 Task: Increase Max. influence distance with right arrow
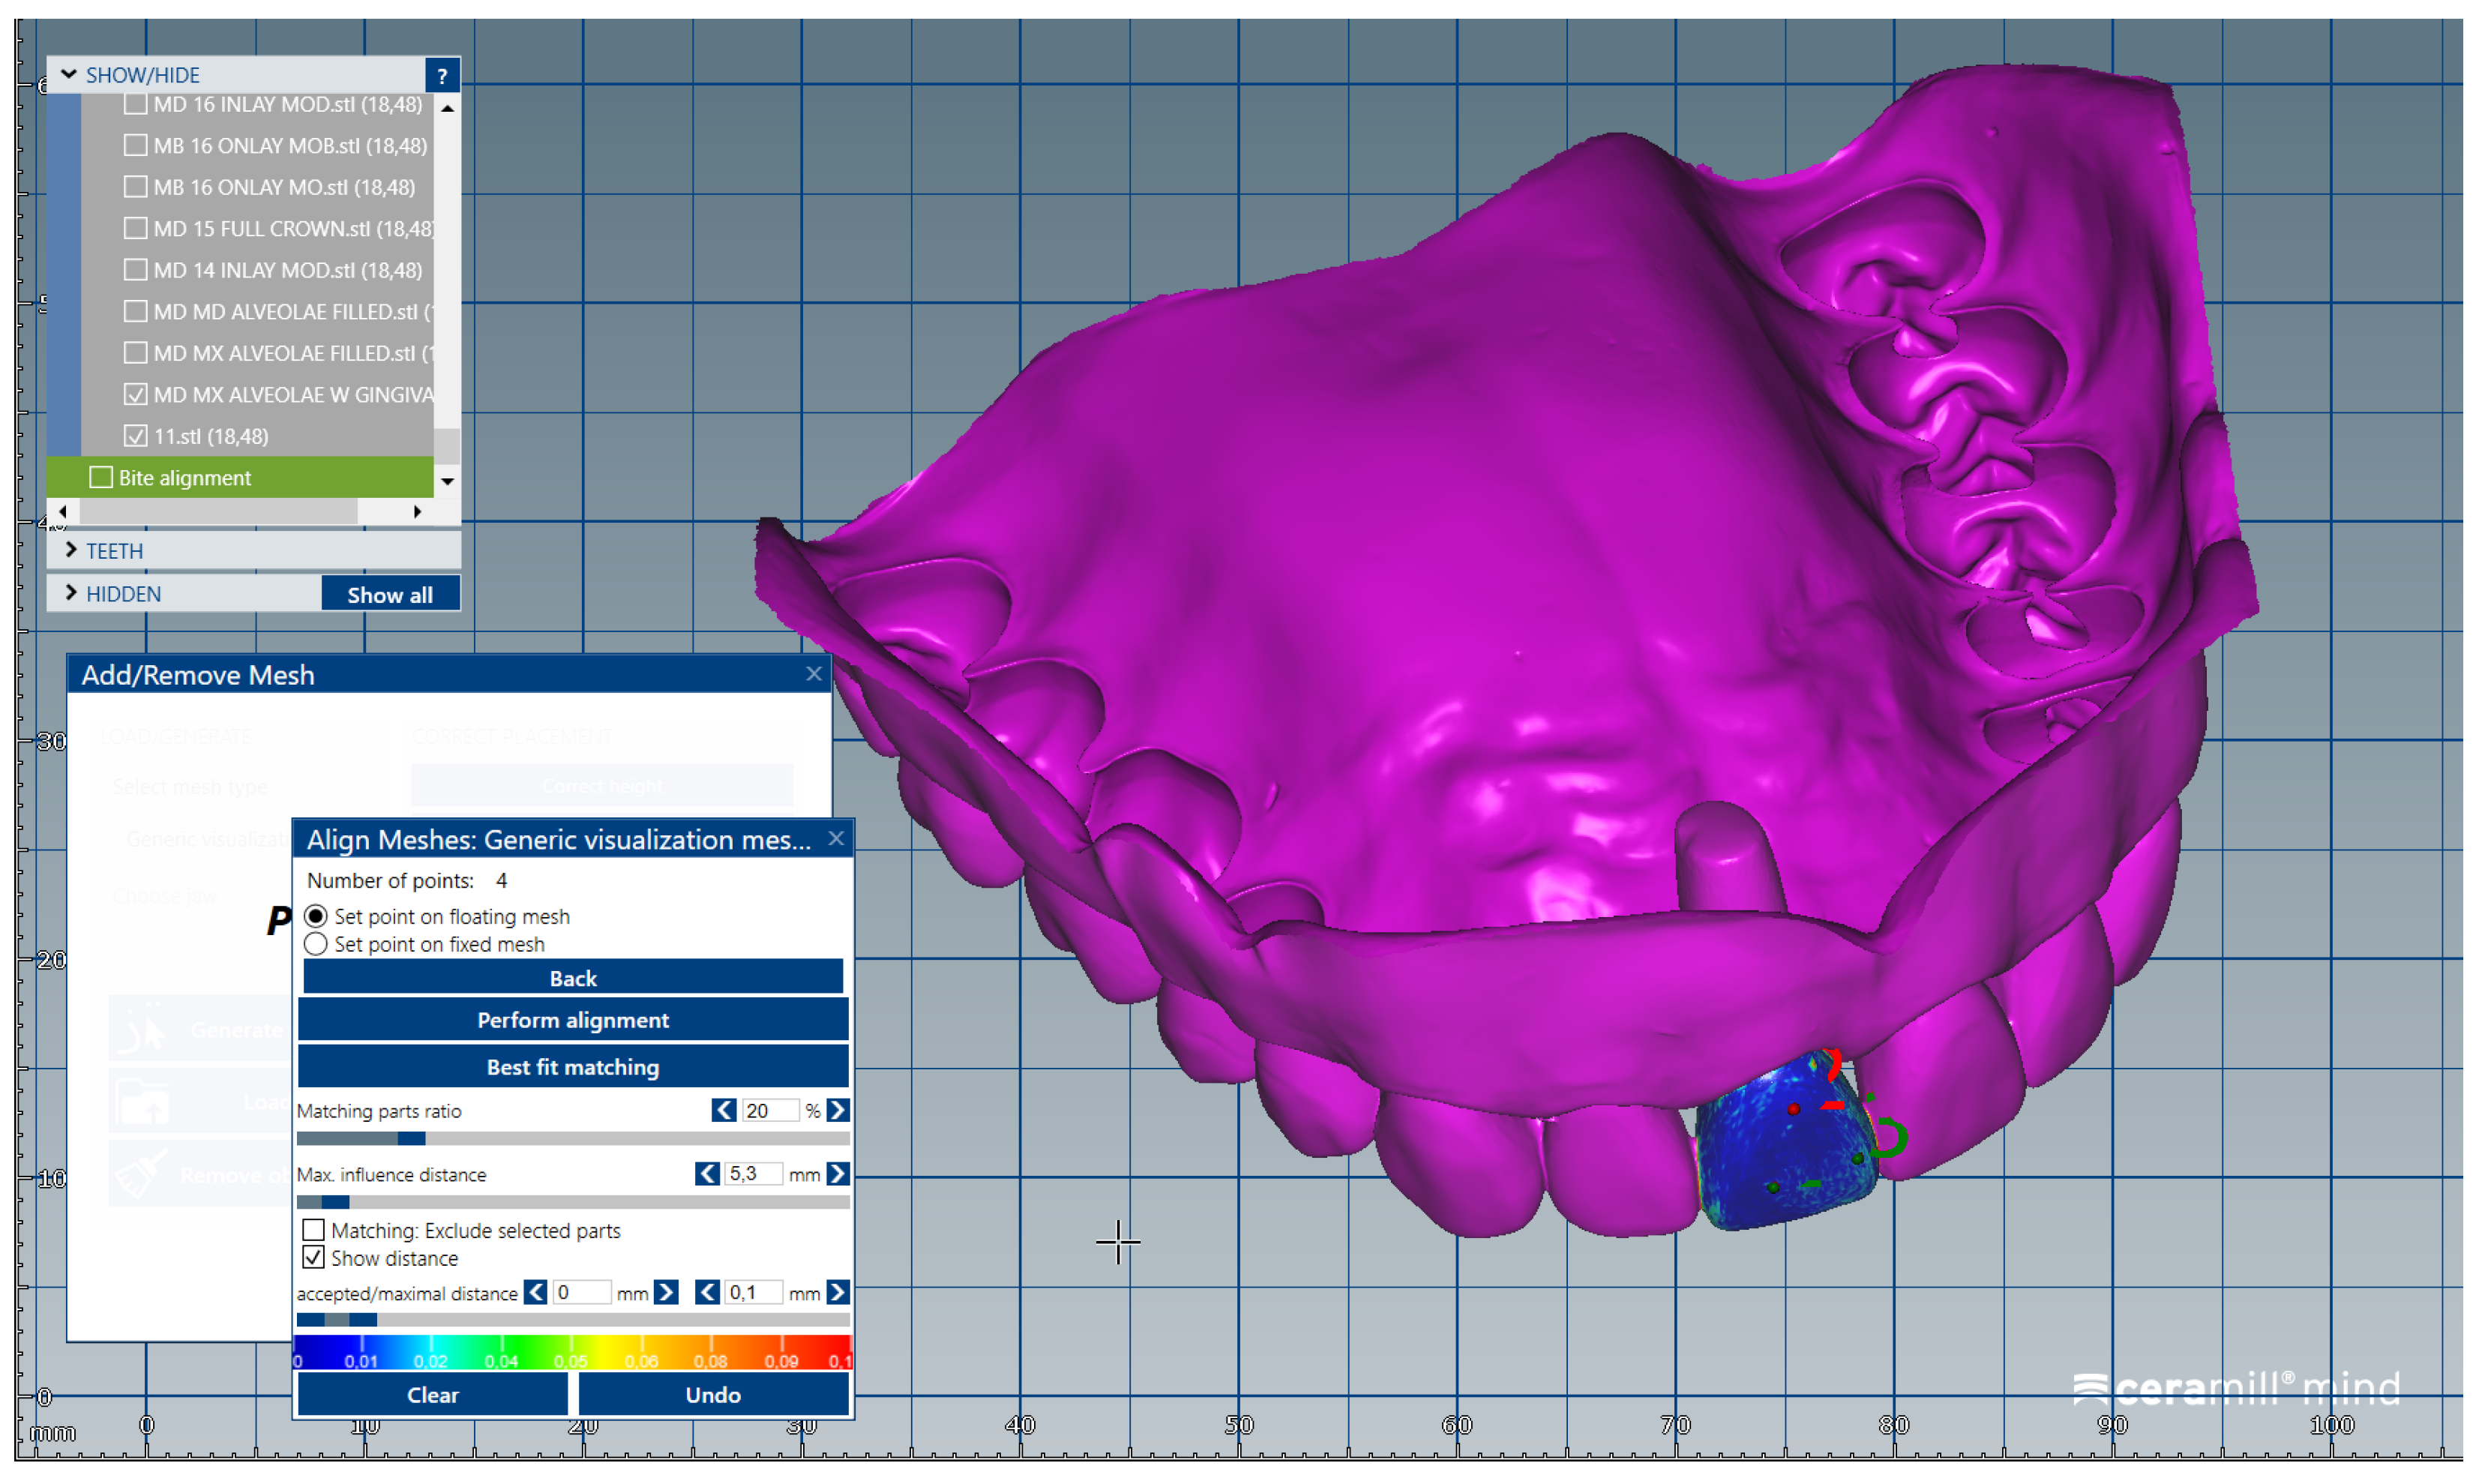(838, 1173)
